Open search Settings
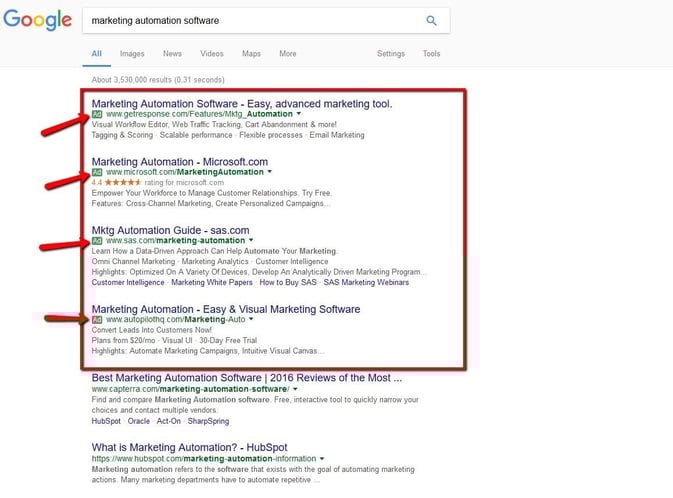The height and width of the screenshot is (498, 673). click(391, 54)
